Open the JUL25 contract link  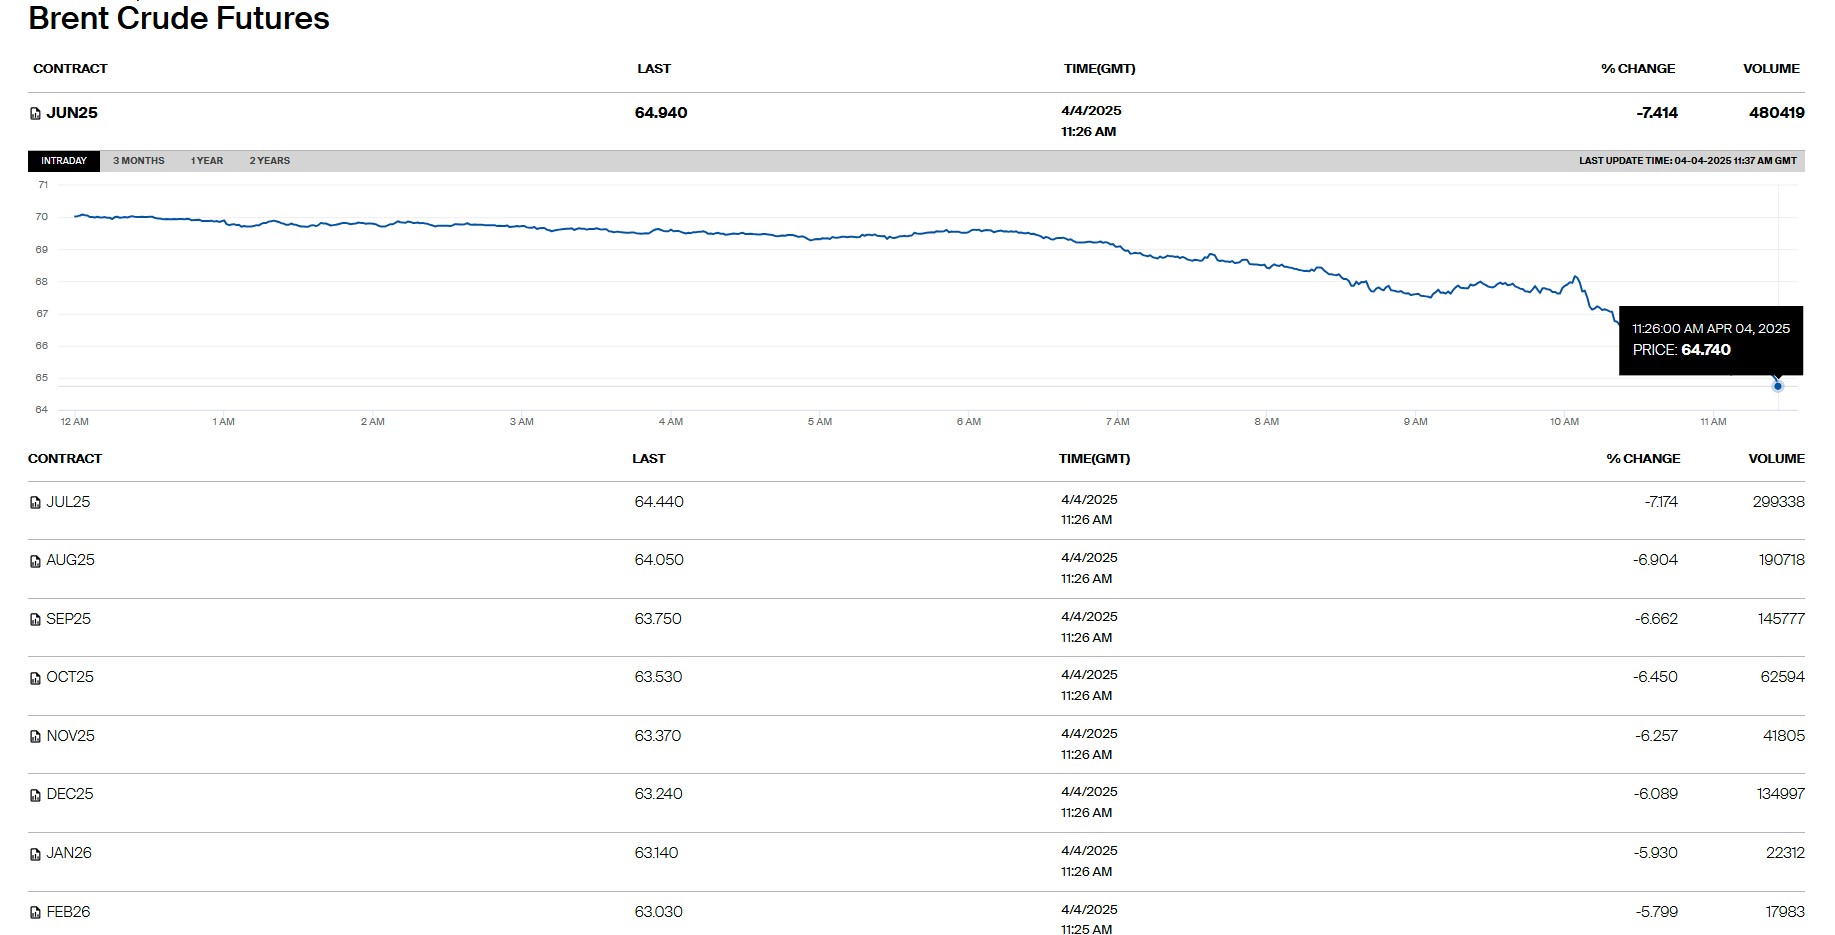click(68, 502)
